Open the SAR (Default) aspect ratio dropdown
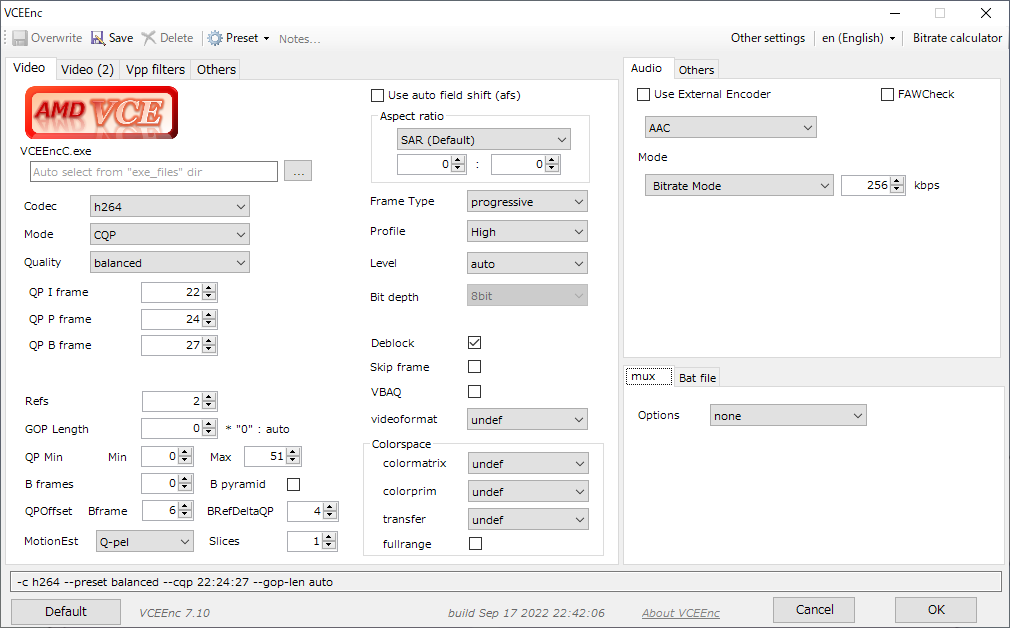This screenshot has height=628, width=1010. [484, 140]
